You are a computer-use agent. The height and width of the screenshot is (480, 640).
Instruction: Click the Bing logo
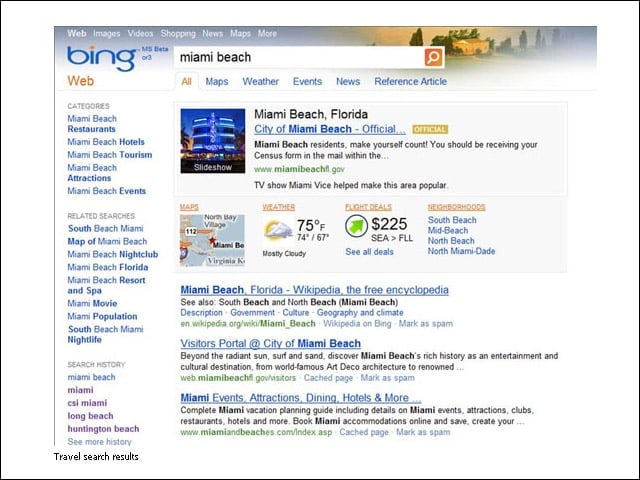(102, 58)
